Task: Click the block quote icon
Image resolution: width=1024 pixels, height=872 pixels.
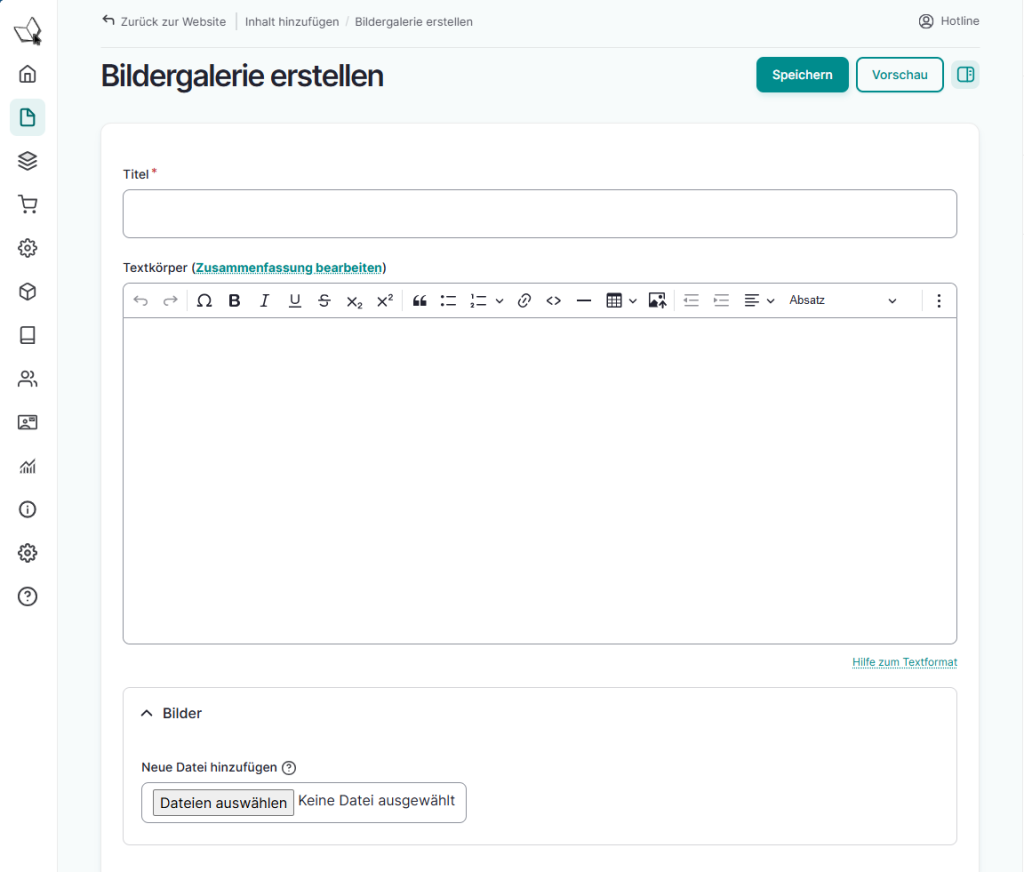Action: [420, 301]
